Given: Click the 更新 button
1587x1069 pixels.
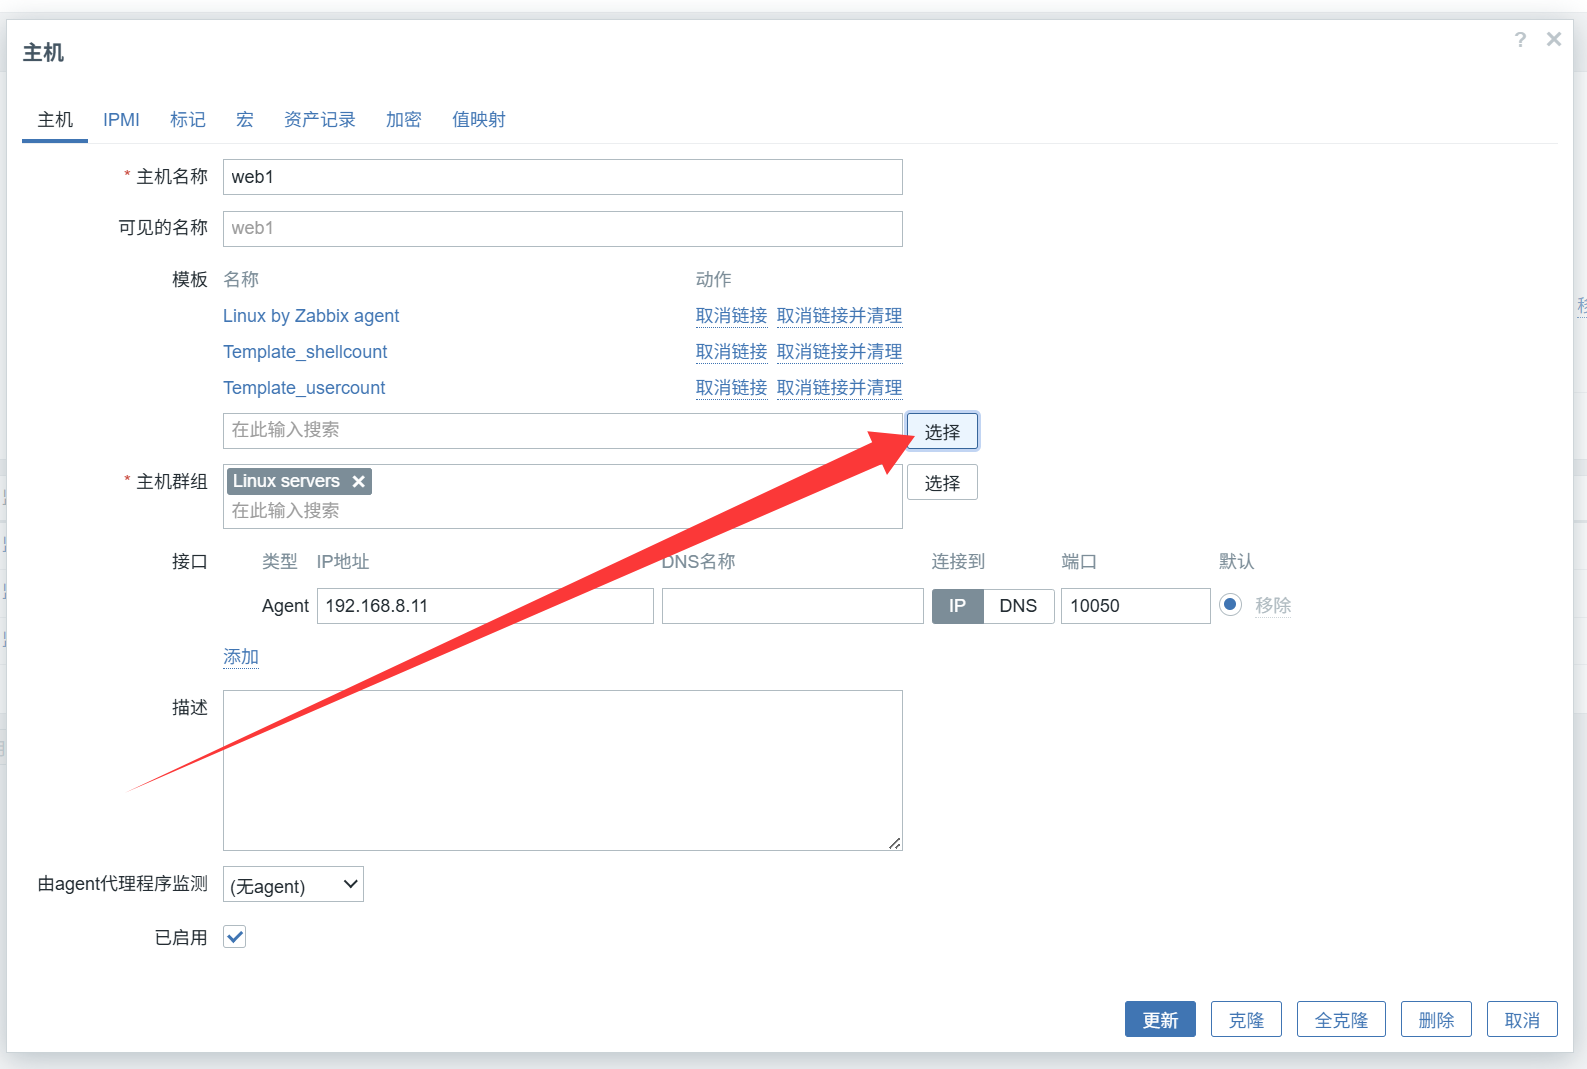Looking at the screenshot, I should (x=1160, y=1020).
